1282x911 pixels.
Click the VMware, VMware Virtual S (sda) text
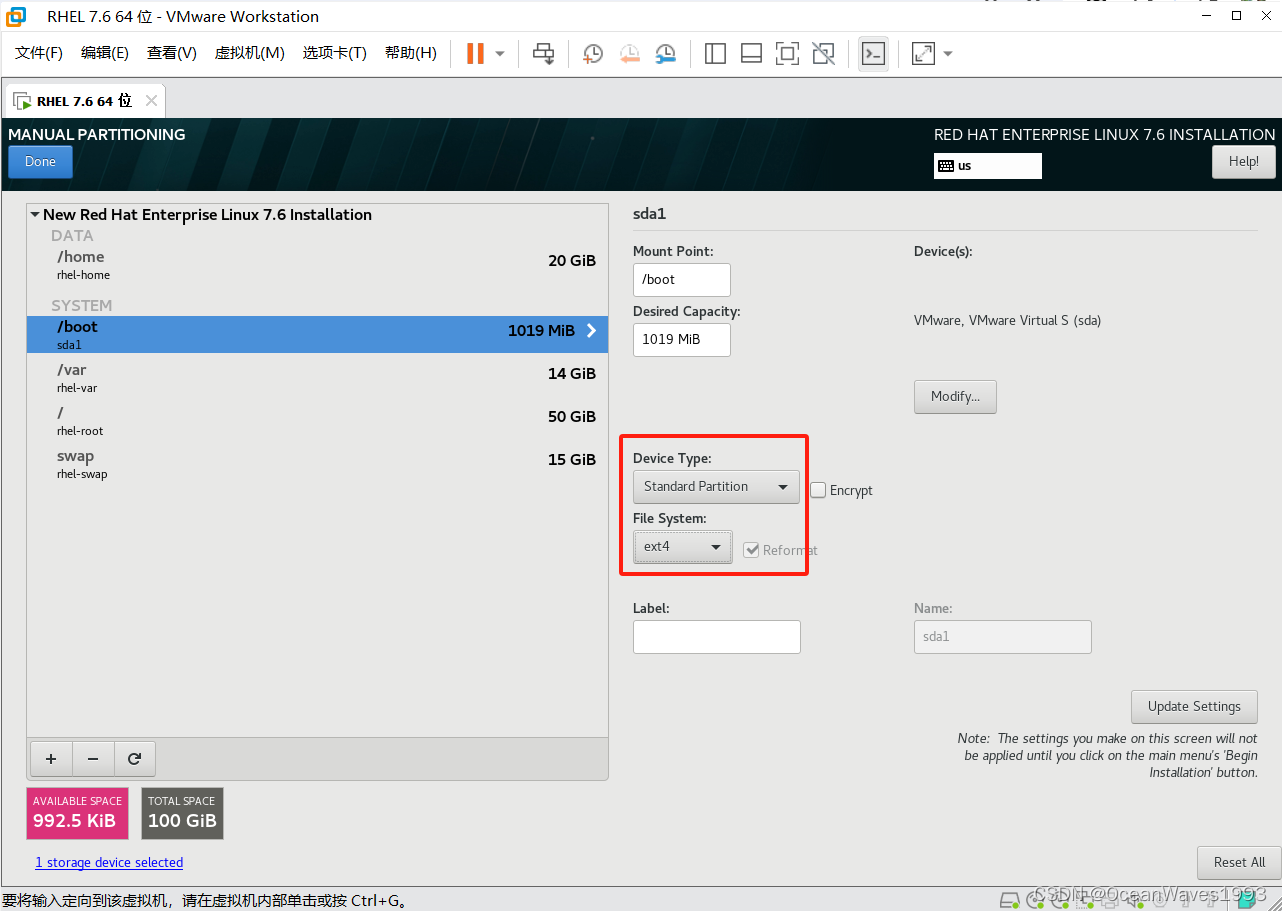[1007, 321]
